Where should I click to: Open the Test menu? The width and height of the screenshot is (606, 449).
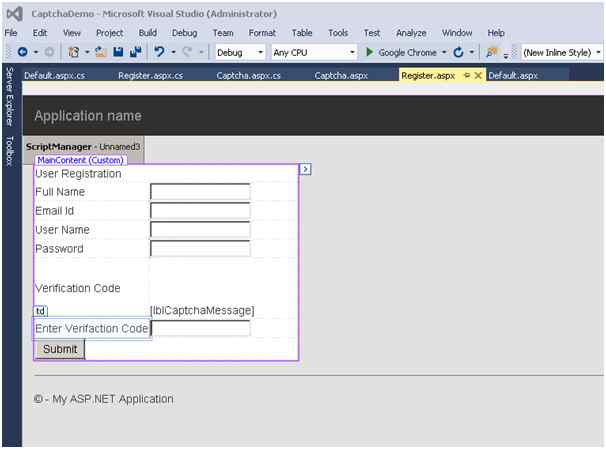[372, 33]
